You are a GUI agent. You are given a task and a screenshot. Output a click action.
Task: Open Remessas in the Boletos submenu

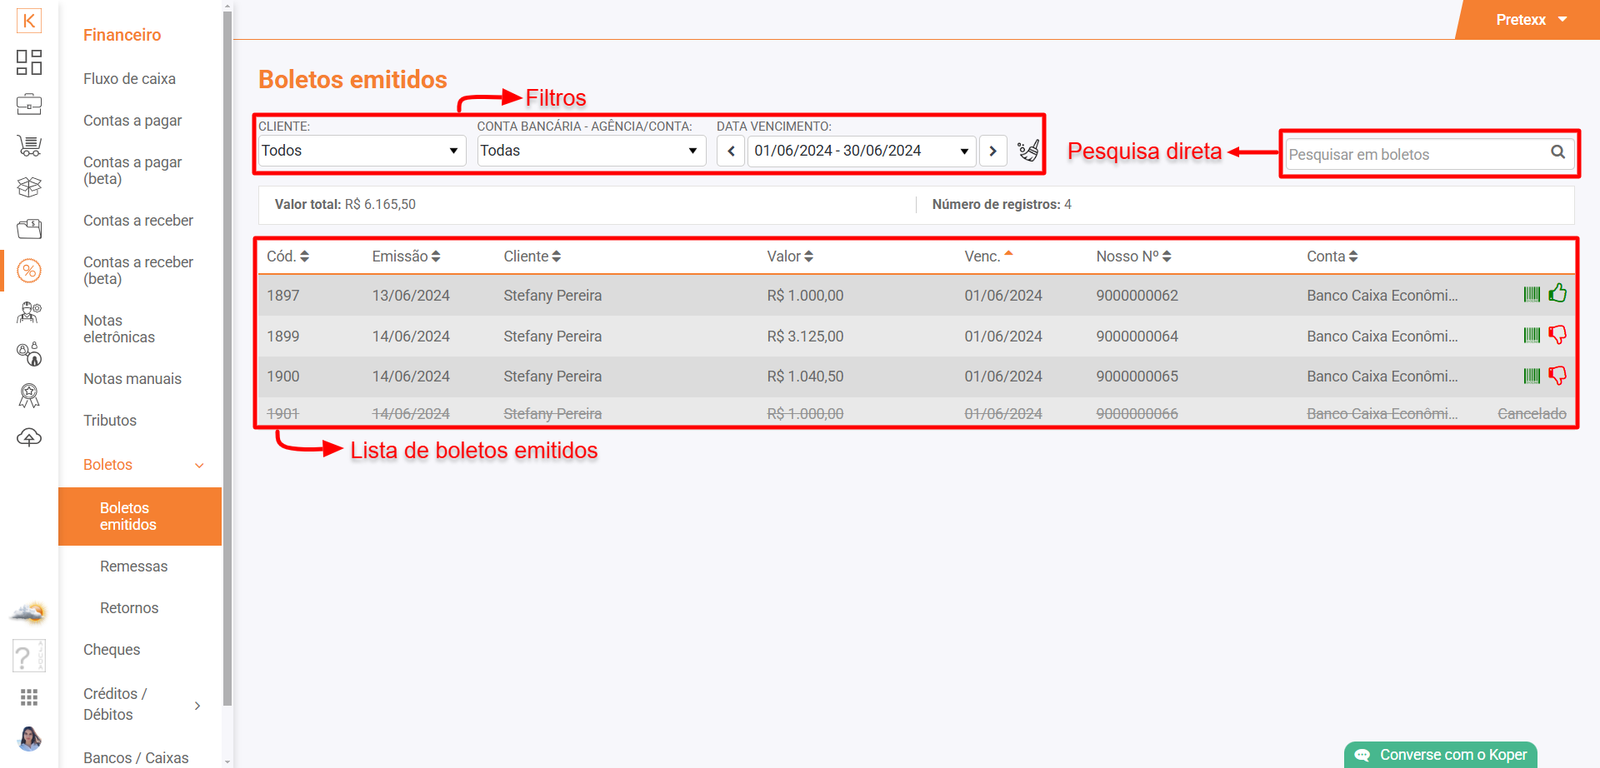coord(134,566)
